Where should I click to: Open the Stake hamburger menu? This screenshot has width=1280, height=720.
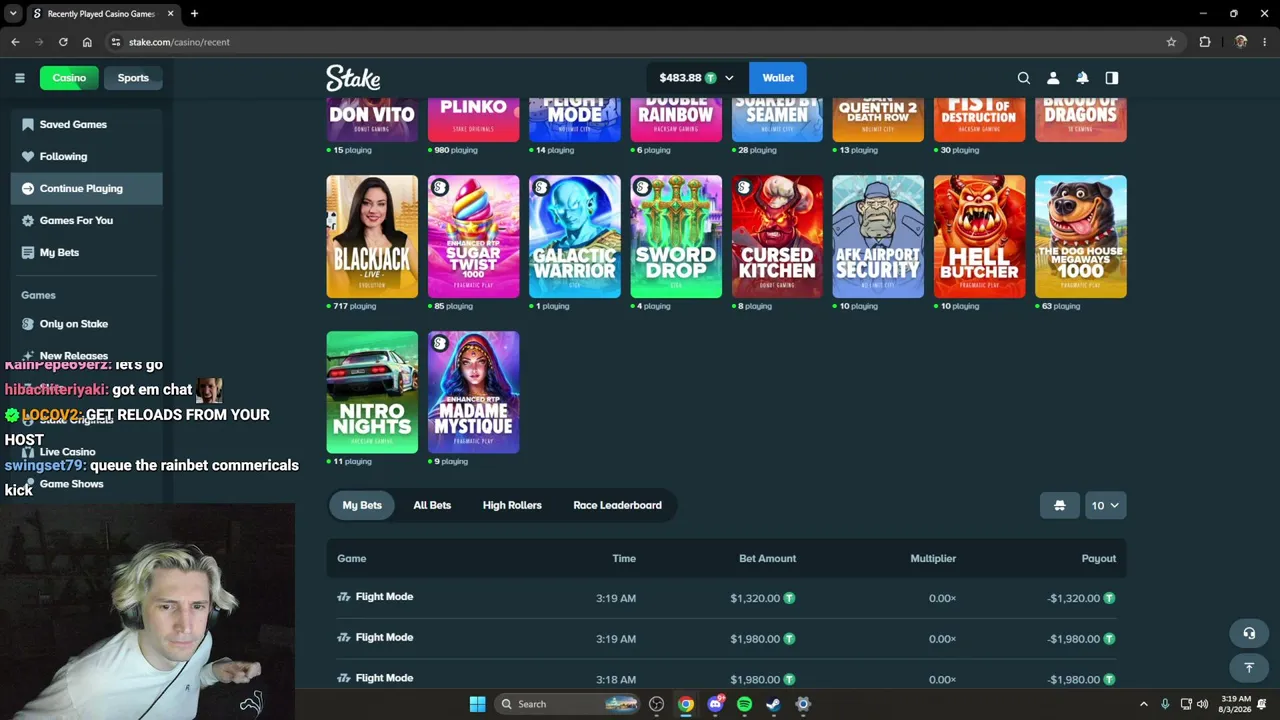19,78
